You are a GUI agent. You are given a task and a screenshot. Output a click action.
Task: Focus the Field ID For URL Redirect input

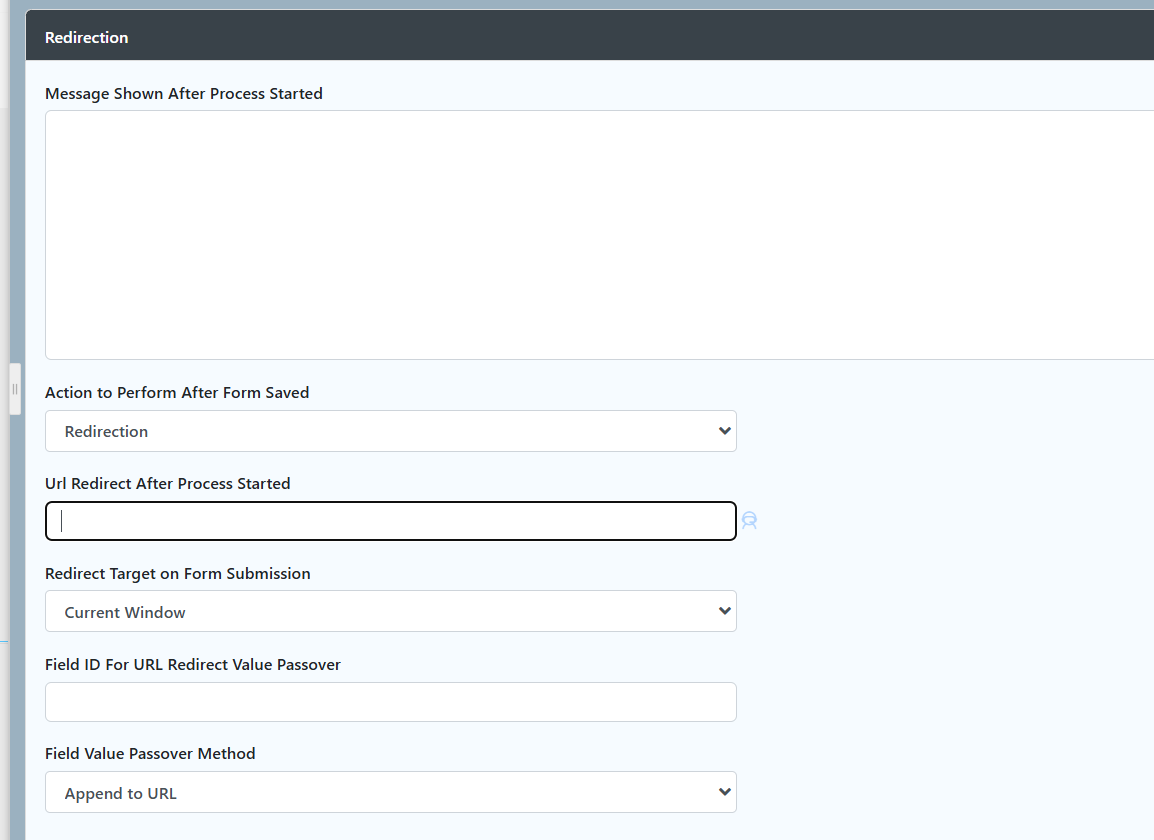tap(390, 702)
